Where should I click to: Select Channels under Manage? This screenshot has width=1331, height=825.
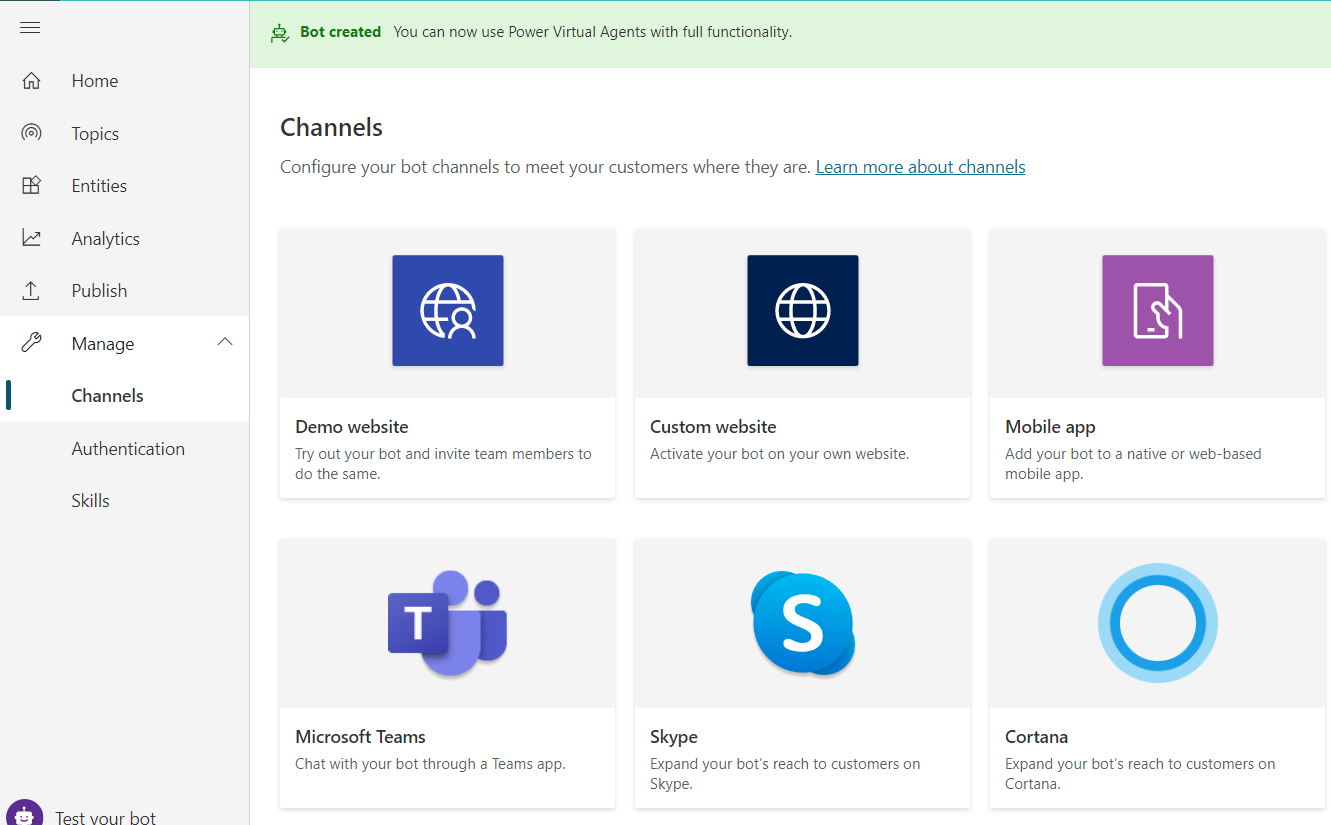[107, 396]
